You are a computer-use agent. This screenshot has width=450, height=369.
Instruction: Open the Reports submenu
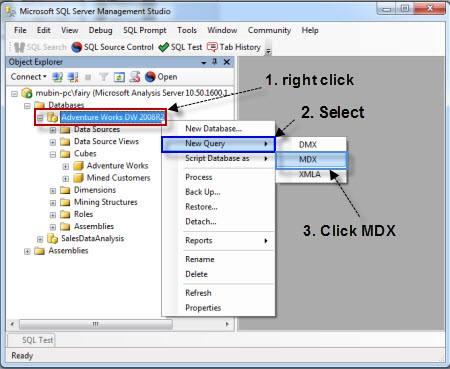tap(218, 241)
